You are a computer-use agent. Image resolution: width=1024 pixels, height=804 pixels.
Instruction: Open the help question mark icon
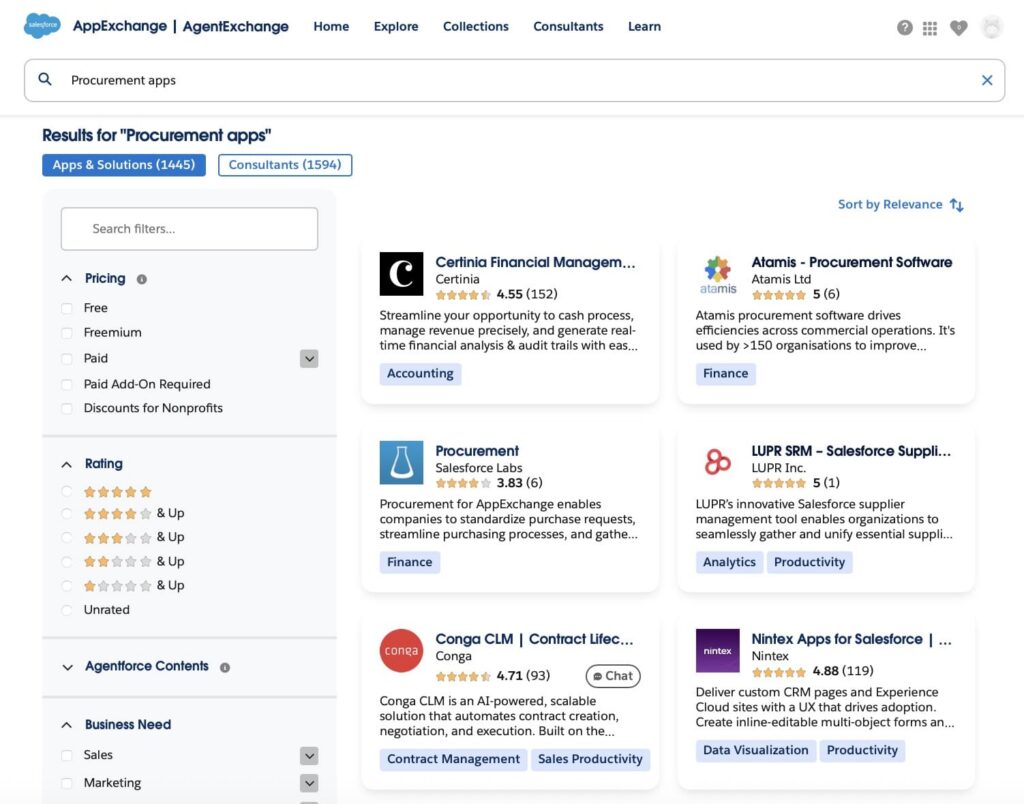[x=904, y=28]
